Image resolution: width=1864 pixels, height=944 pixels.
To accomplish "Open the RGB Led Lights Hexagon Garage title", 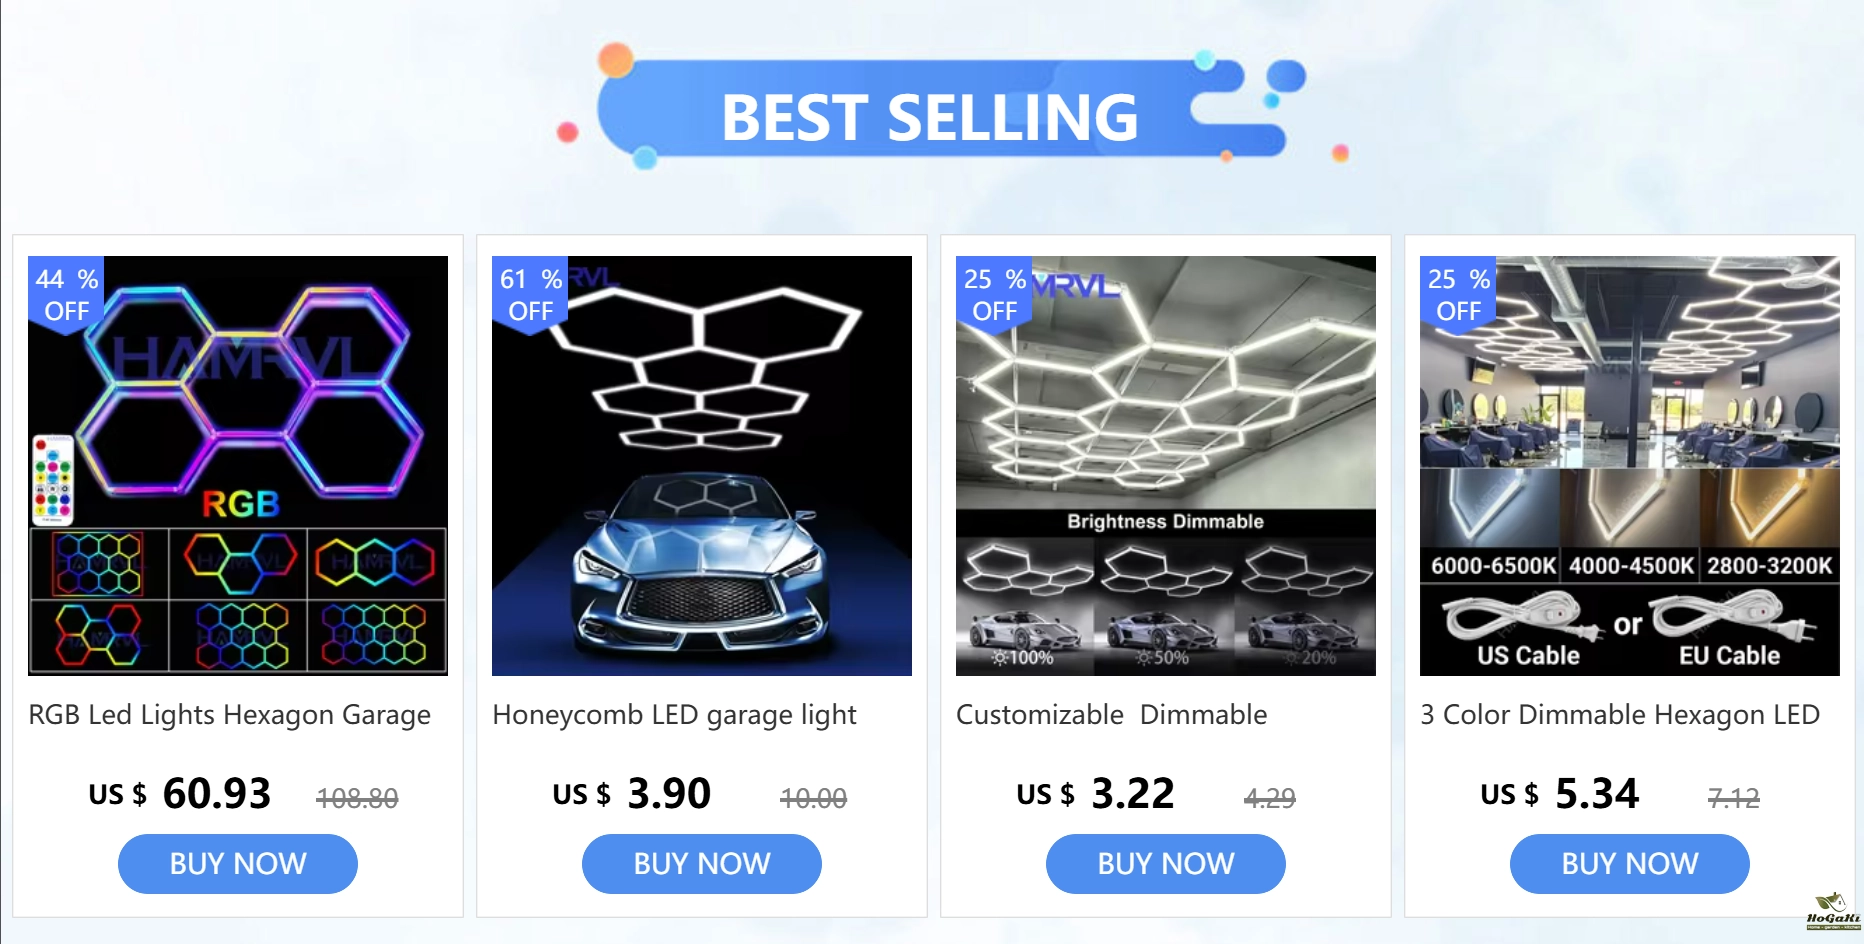I will point(230,715).
